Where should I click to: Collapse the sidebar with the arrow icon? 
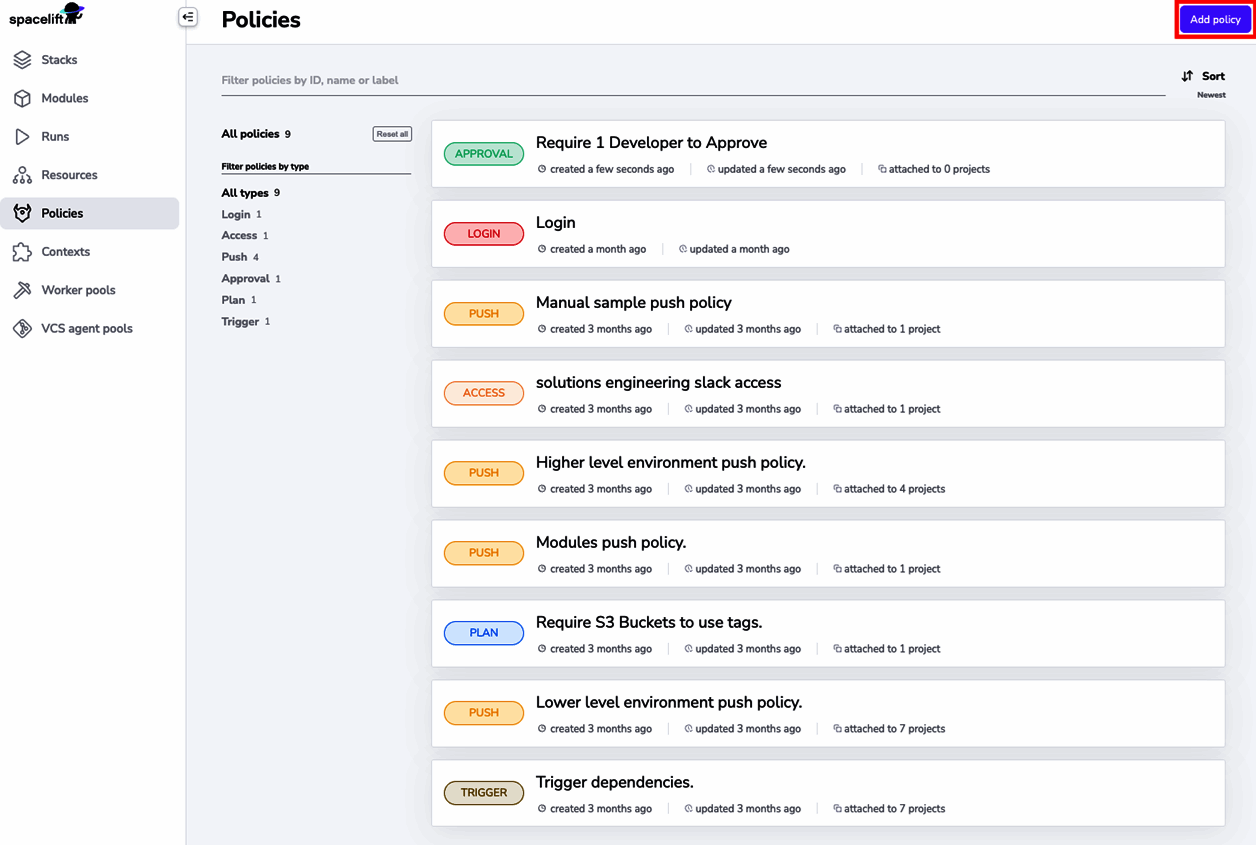[188, 17]
